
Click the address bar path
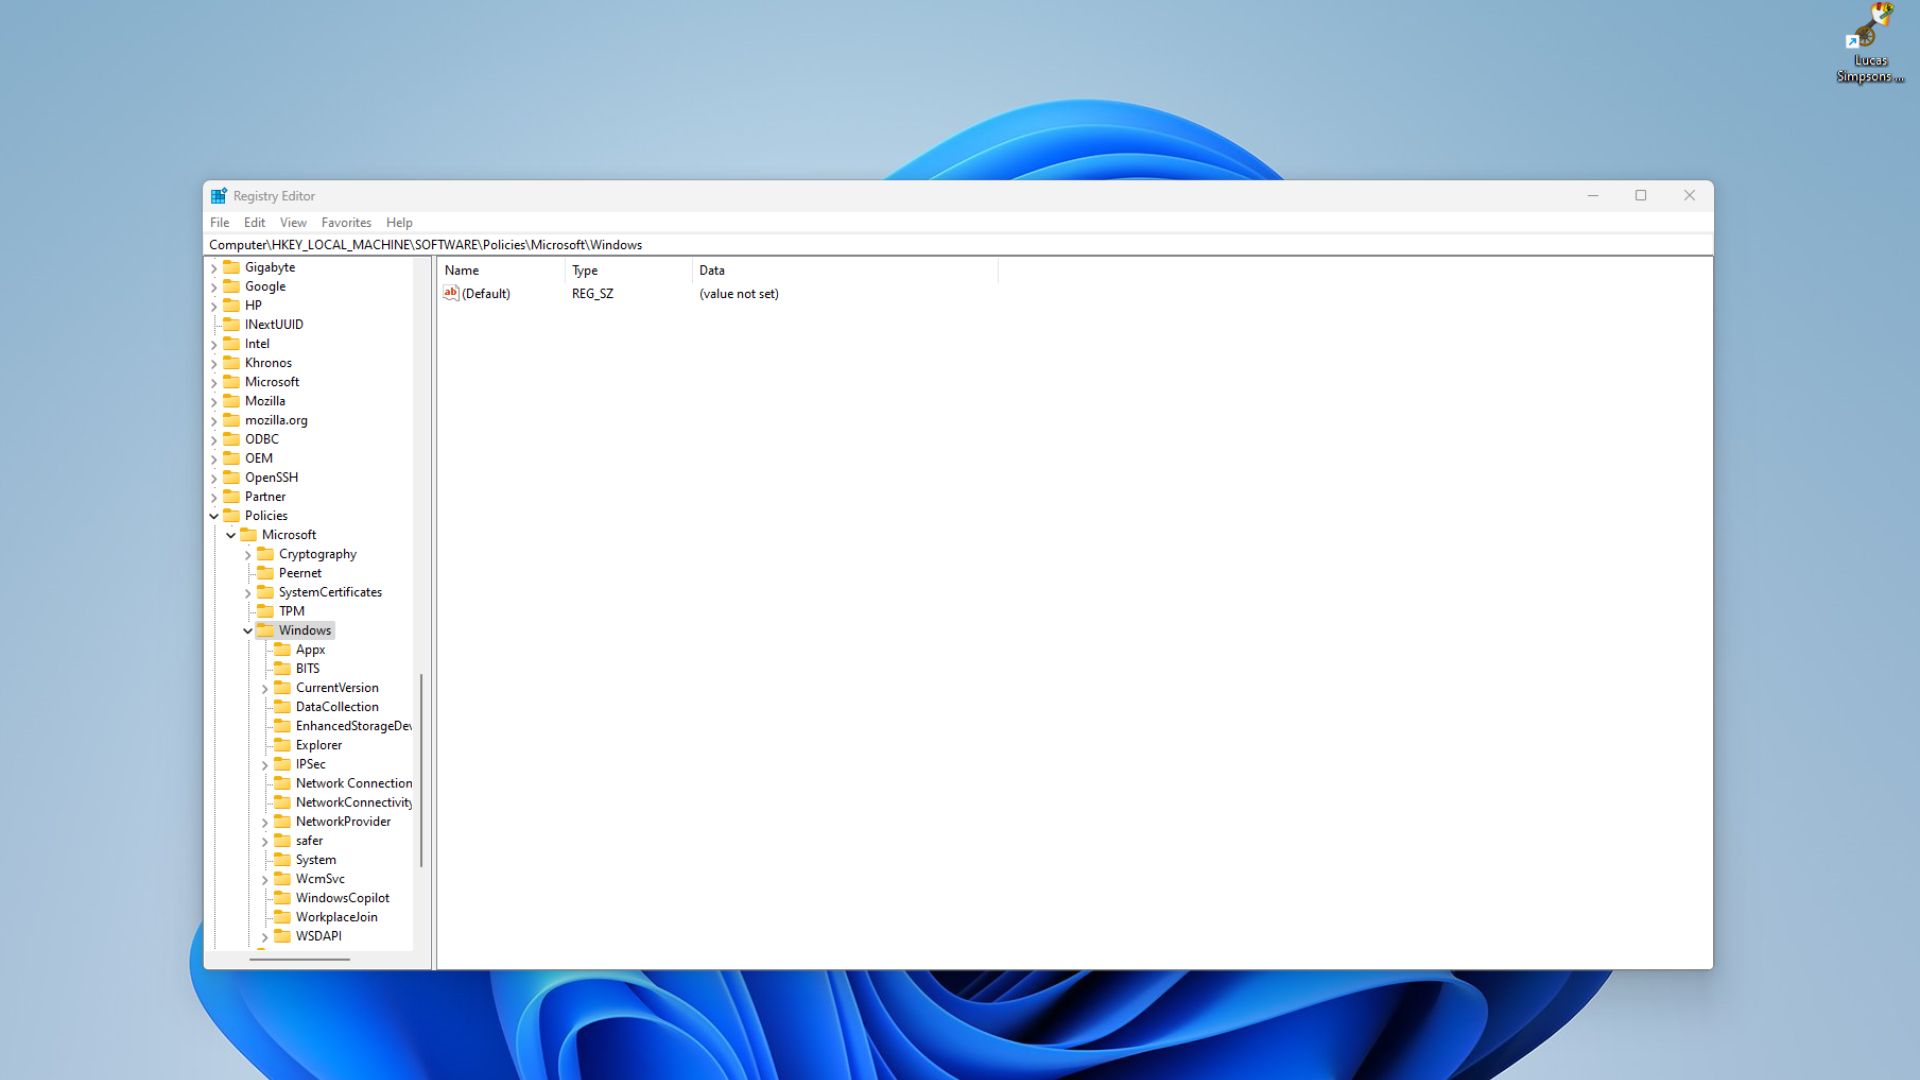(x=426, y=244)
